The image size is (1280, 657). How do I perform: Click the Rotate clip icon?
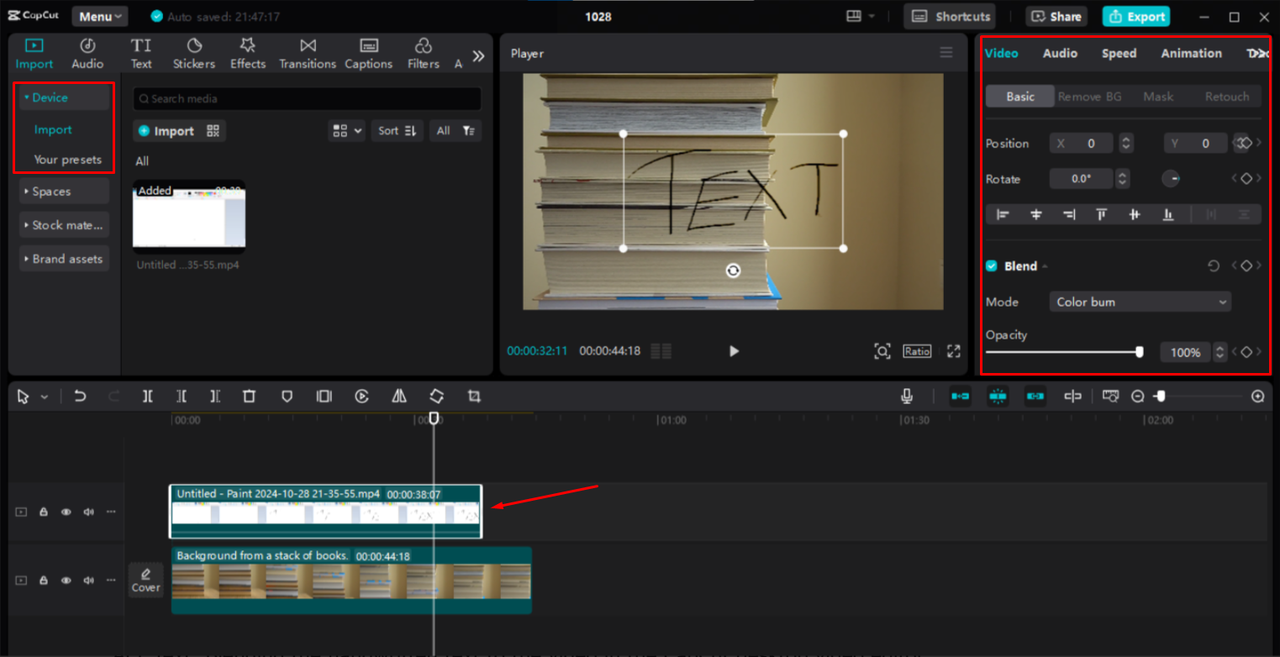click(437, 396)
